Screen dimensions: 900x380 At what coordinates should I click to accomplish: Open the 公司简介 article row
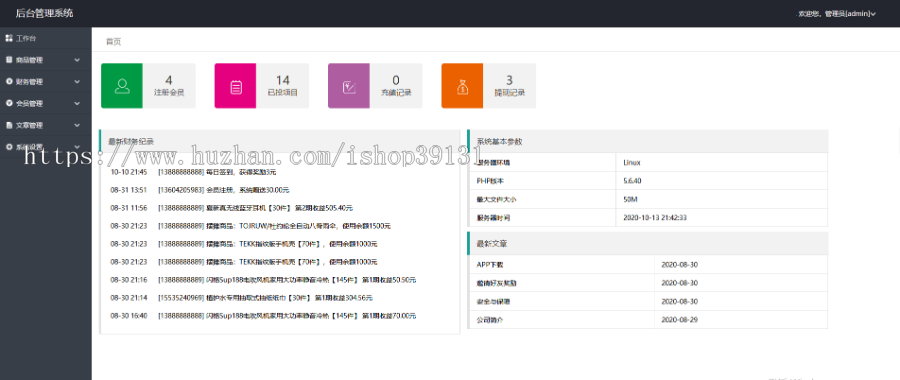(x=648, y=320)
